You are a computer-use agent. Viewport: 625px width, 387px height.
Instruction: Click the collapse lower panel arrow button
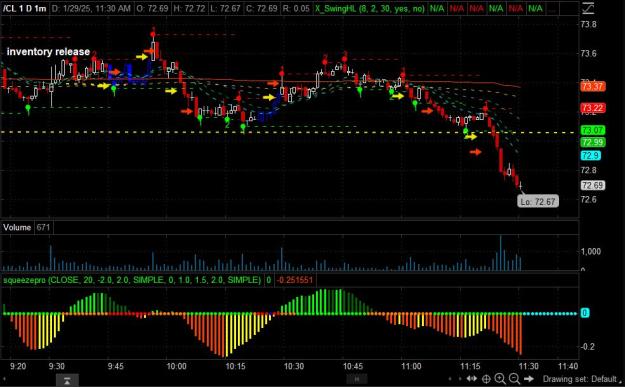point(67,380)
